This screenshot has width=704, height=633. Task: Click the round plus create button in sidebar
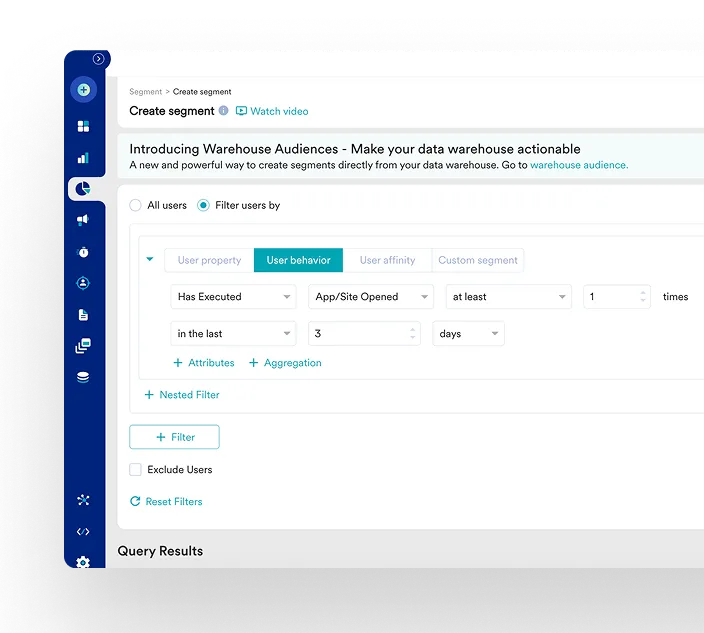(84, 90)
